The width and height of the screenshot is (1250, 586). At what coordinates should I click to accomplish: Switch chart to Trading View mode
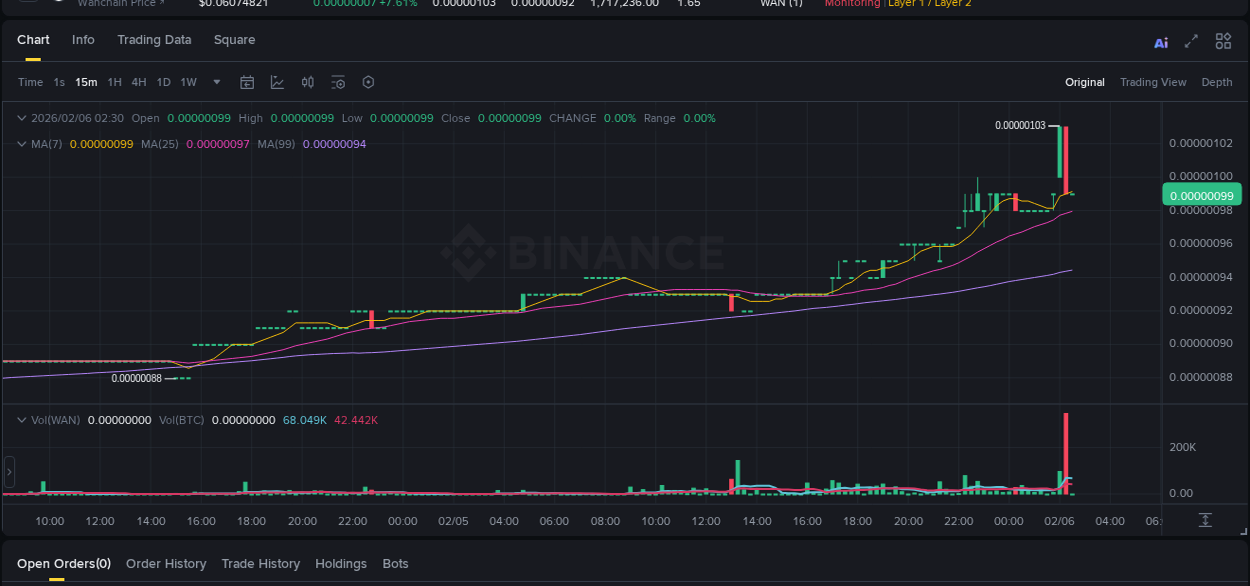[1153, 82]
